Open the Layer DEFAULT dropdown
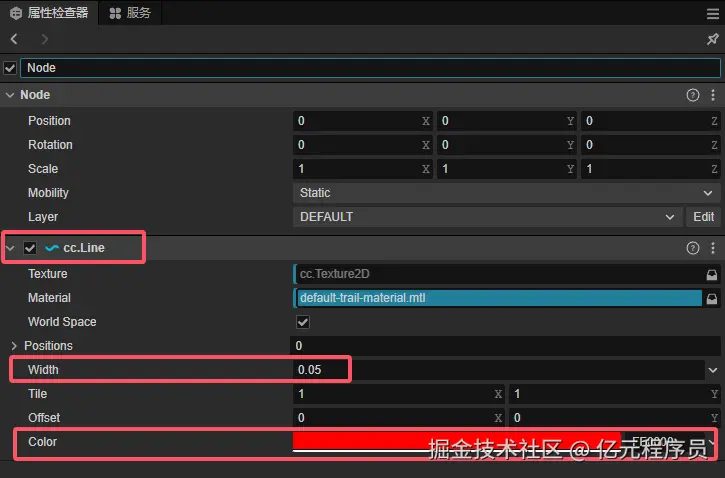Image resolution: width=725 pixels, height=478 pixels. coord(487,217)
